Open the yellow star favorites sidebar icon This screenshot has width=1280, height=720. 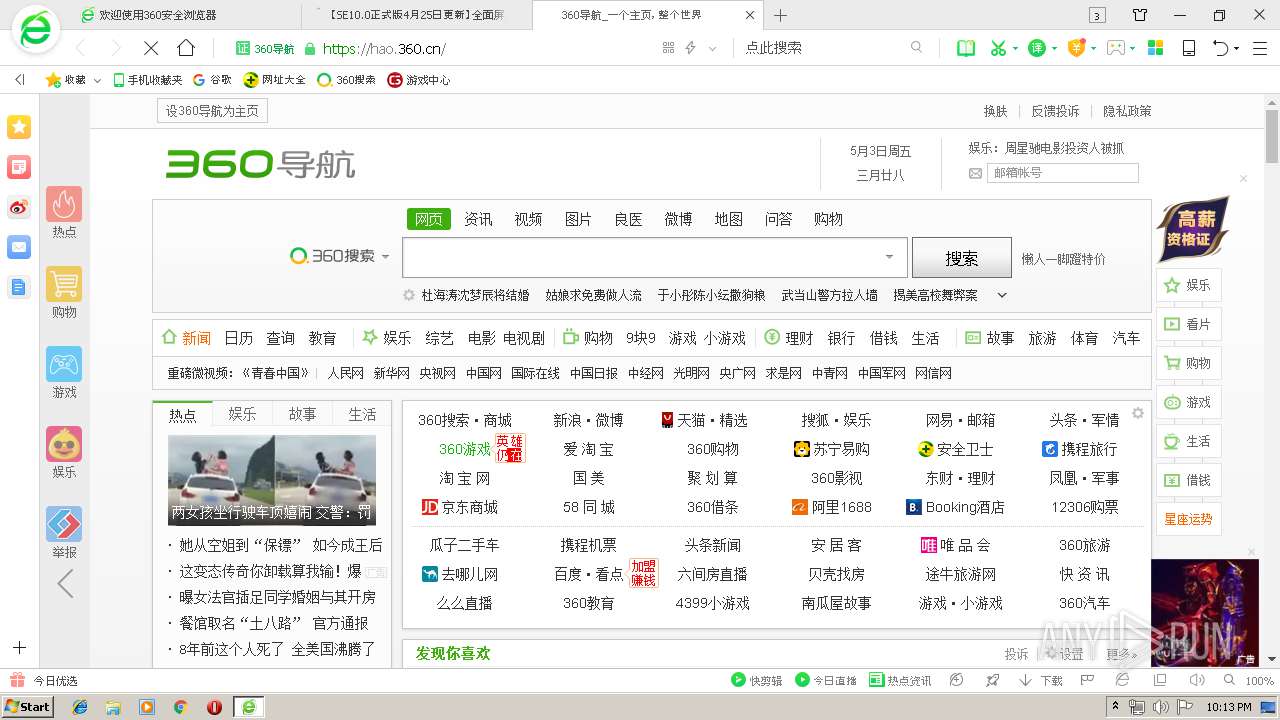(x=19, y=127)
